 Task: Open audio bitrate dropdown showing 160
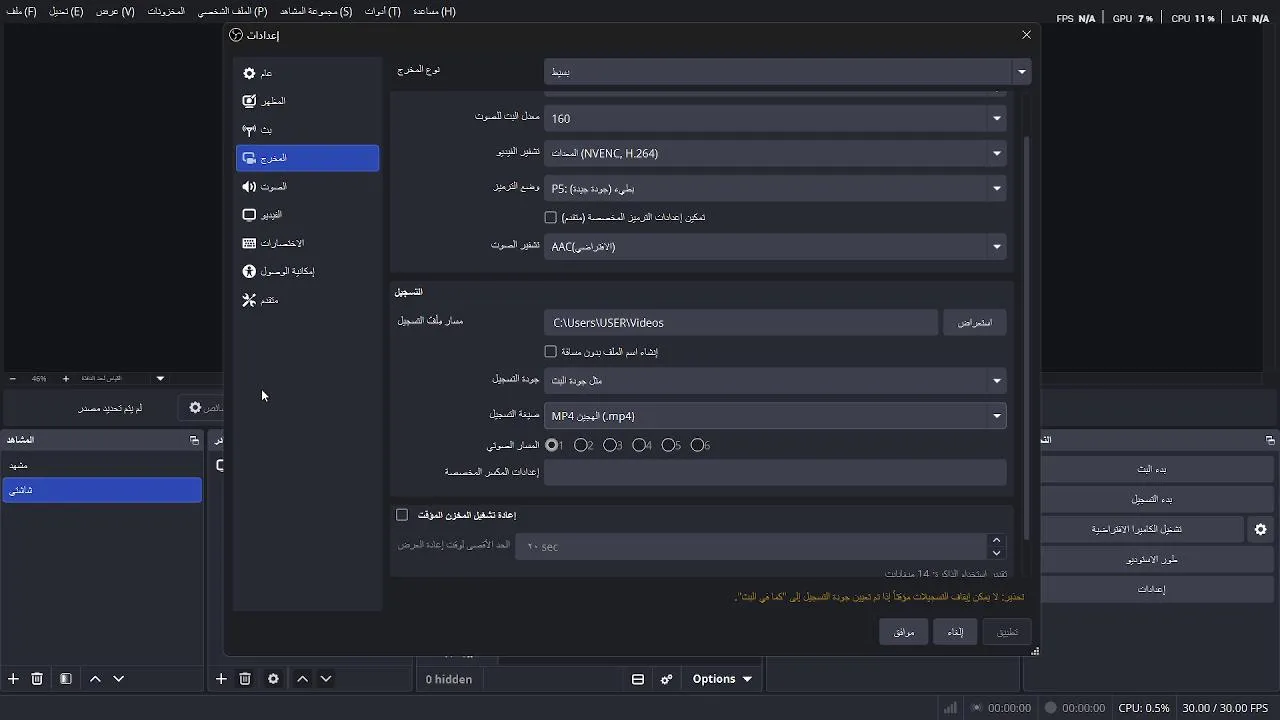pos(775,118)
